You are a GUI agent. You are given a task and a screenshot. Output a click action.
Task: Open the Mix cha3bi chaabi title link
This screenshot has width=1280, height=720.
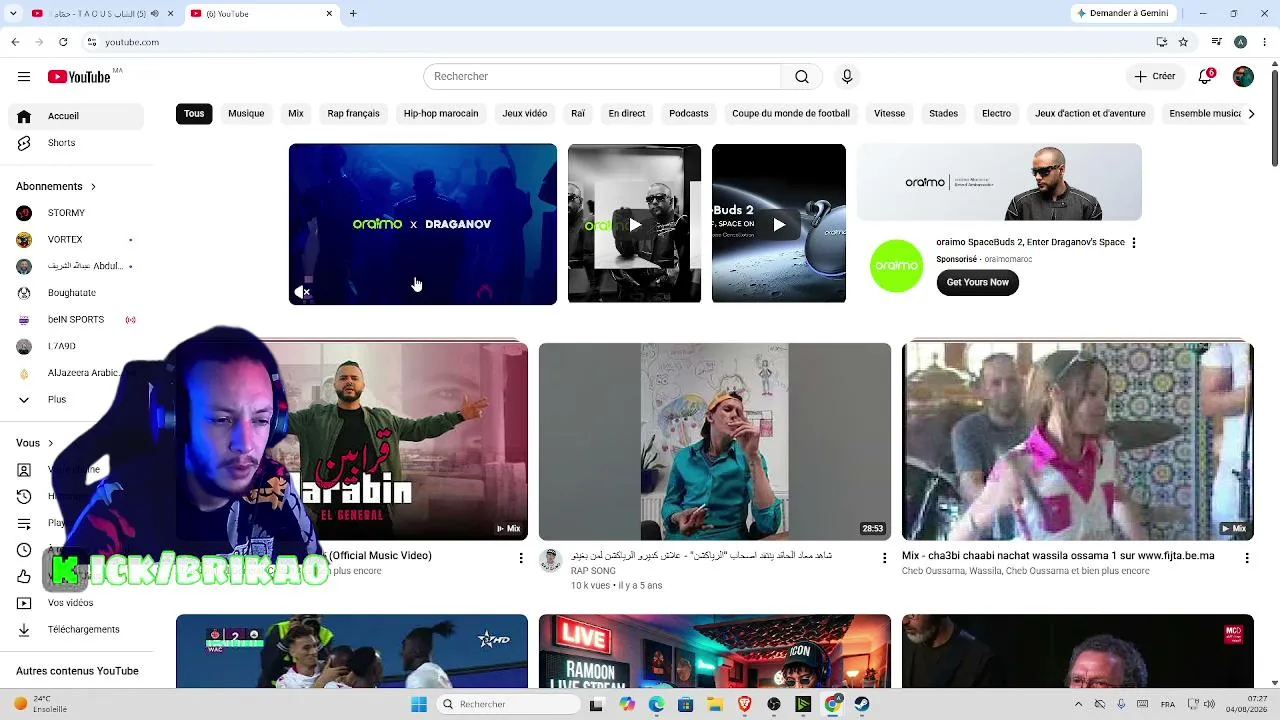(x=1058, y=556)
